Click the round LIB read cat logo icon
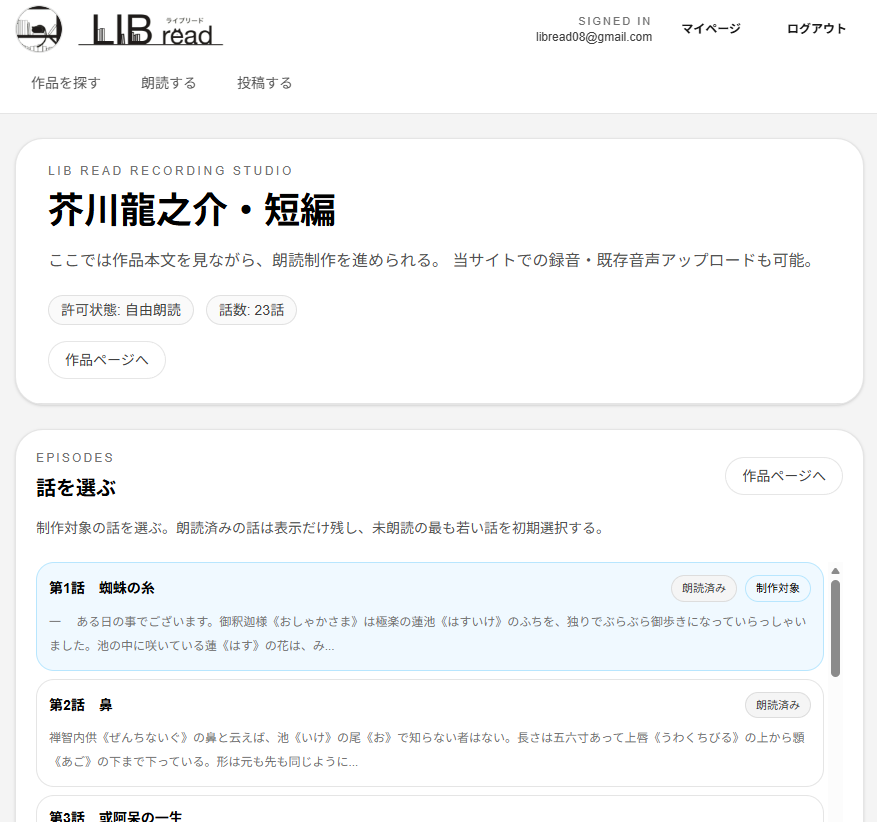This screenshot has height=822, width=877. (x=39, y=29)
